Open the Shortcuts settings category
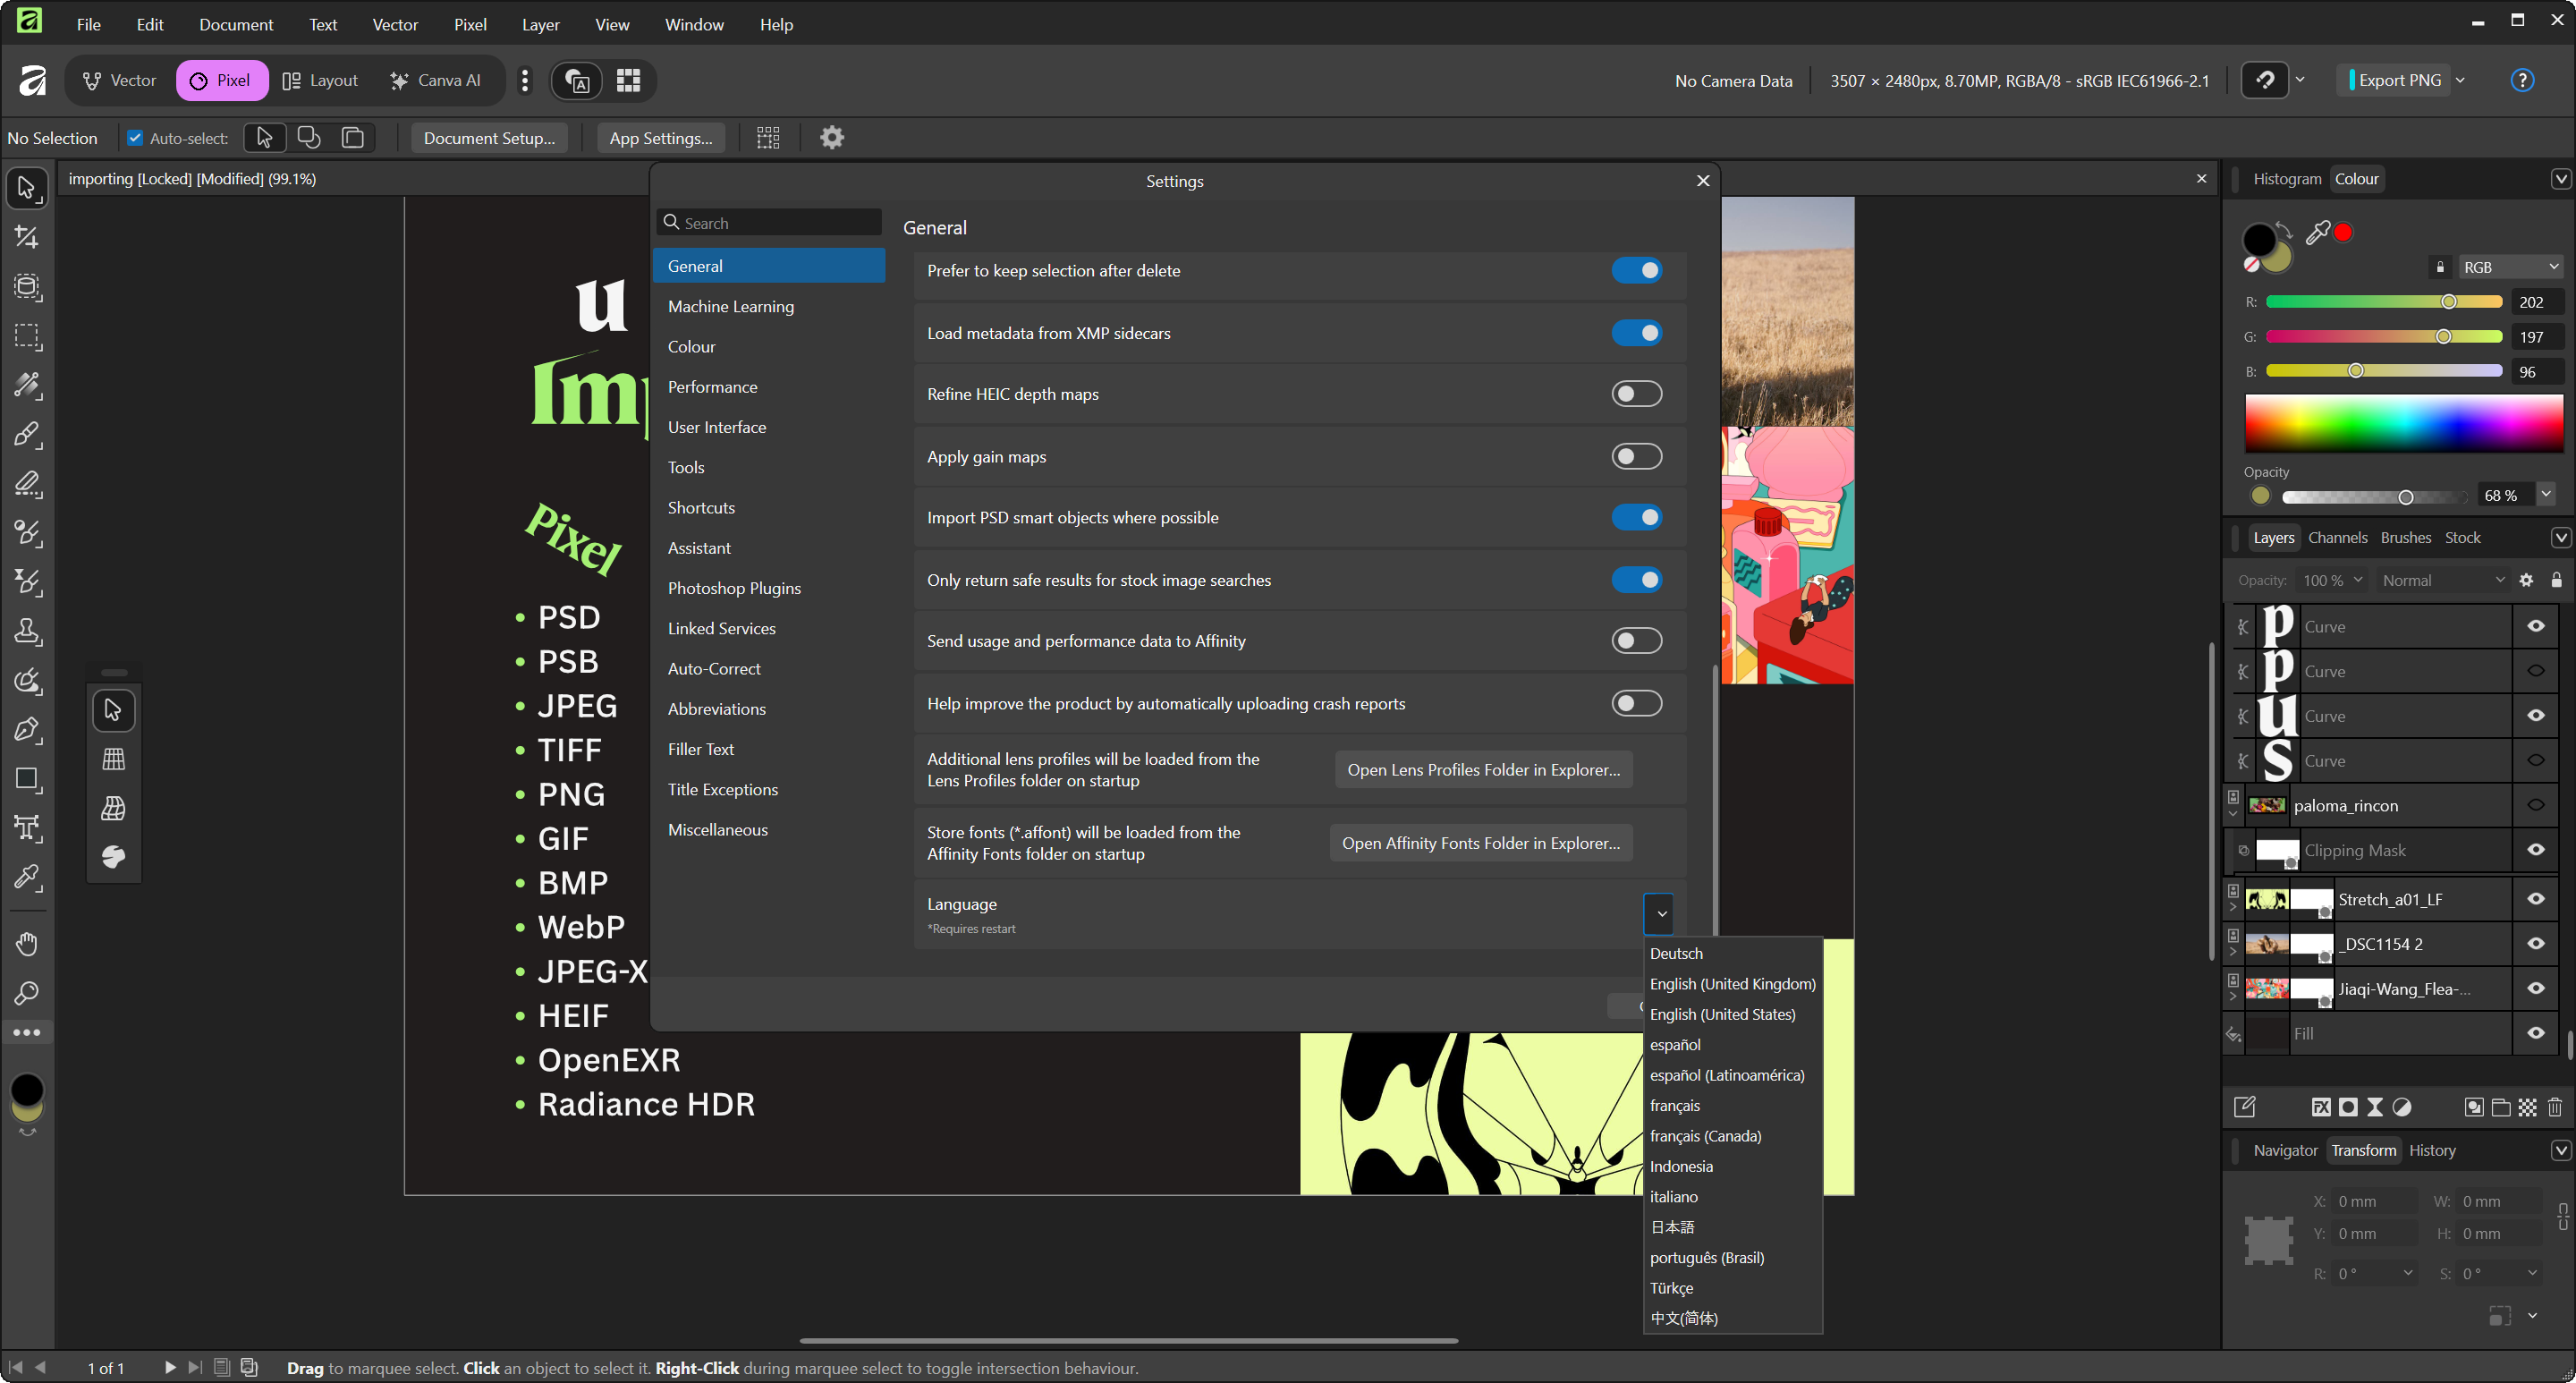2576x1383 pixels. (x=701, y=507)
